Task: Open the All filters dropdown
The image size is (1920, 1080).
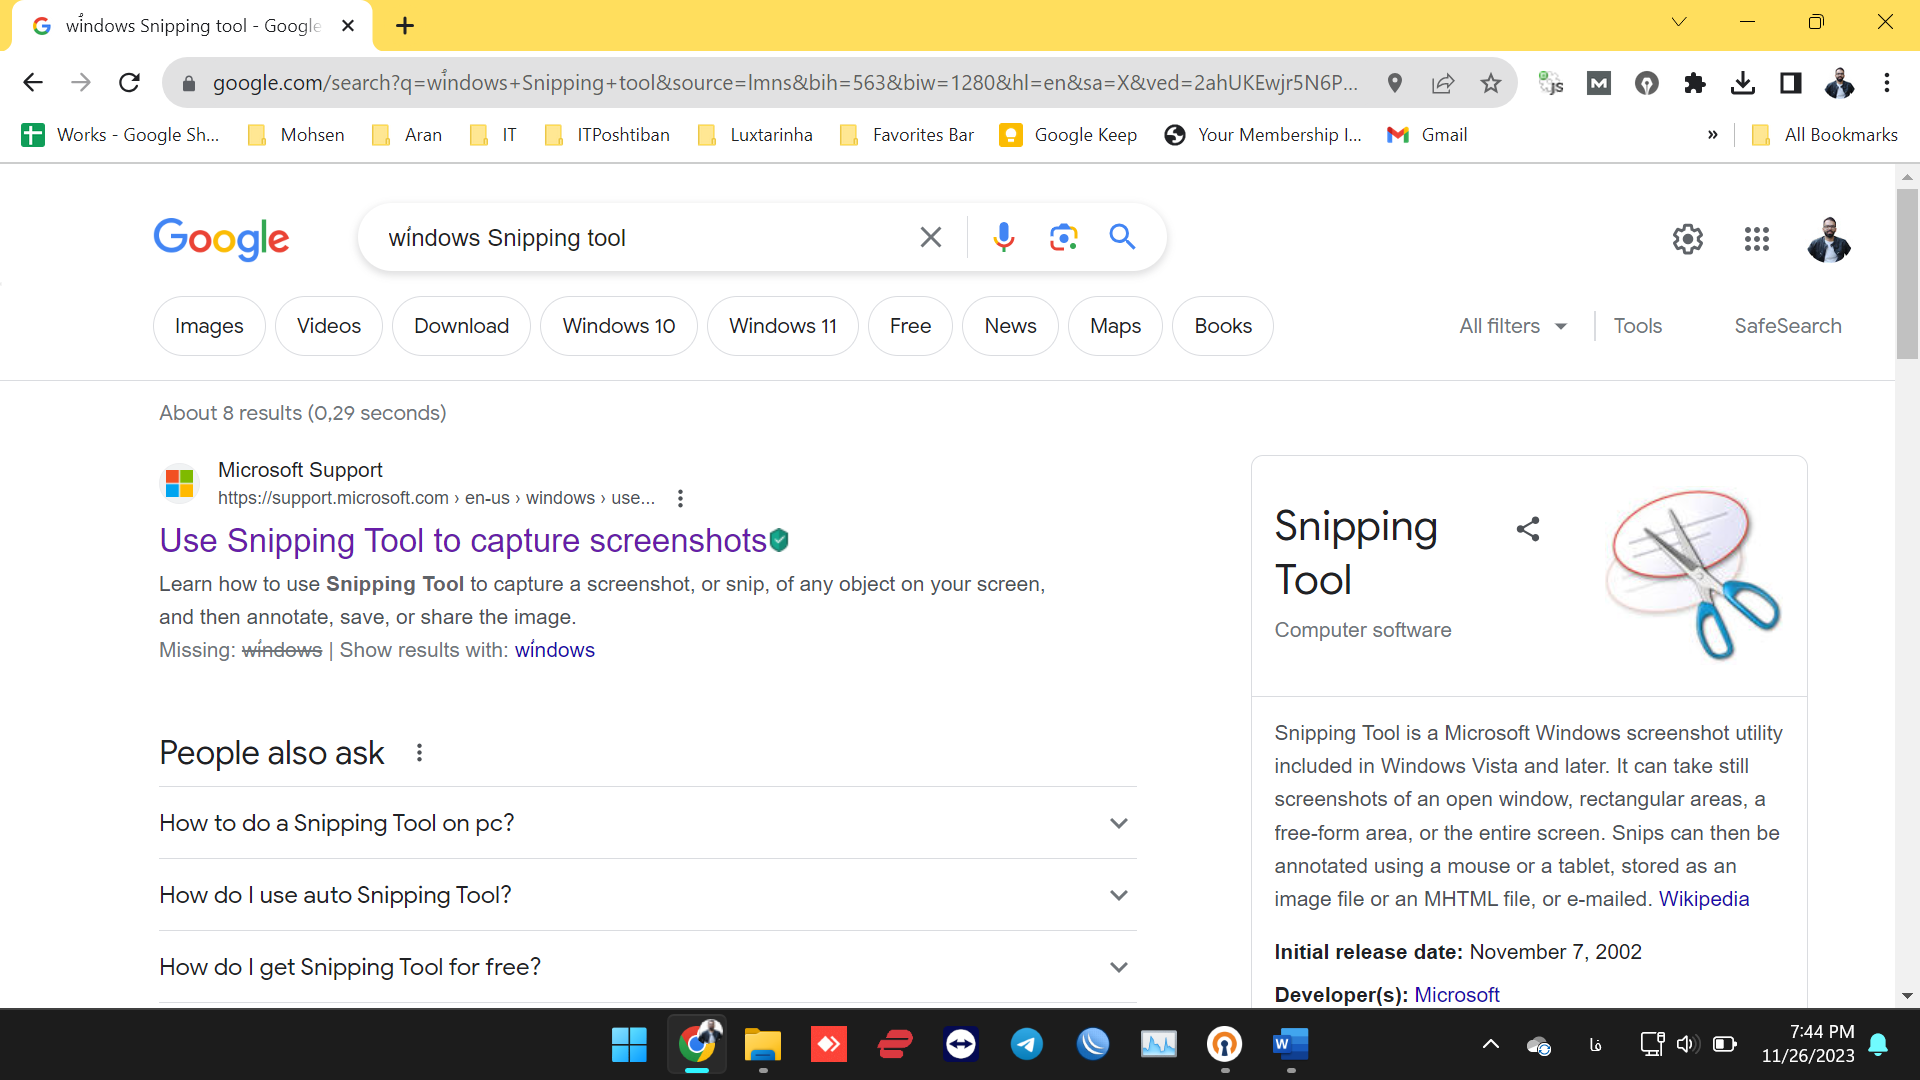Action: pos(1513,326)
